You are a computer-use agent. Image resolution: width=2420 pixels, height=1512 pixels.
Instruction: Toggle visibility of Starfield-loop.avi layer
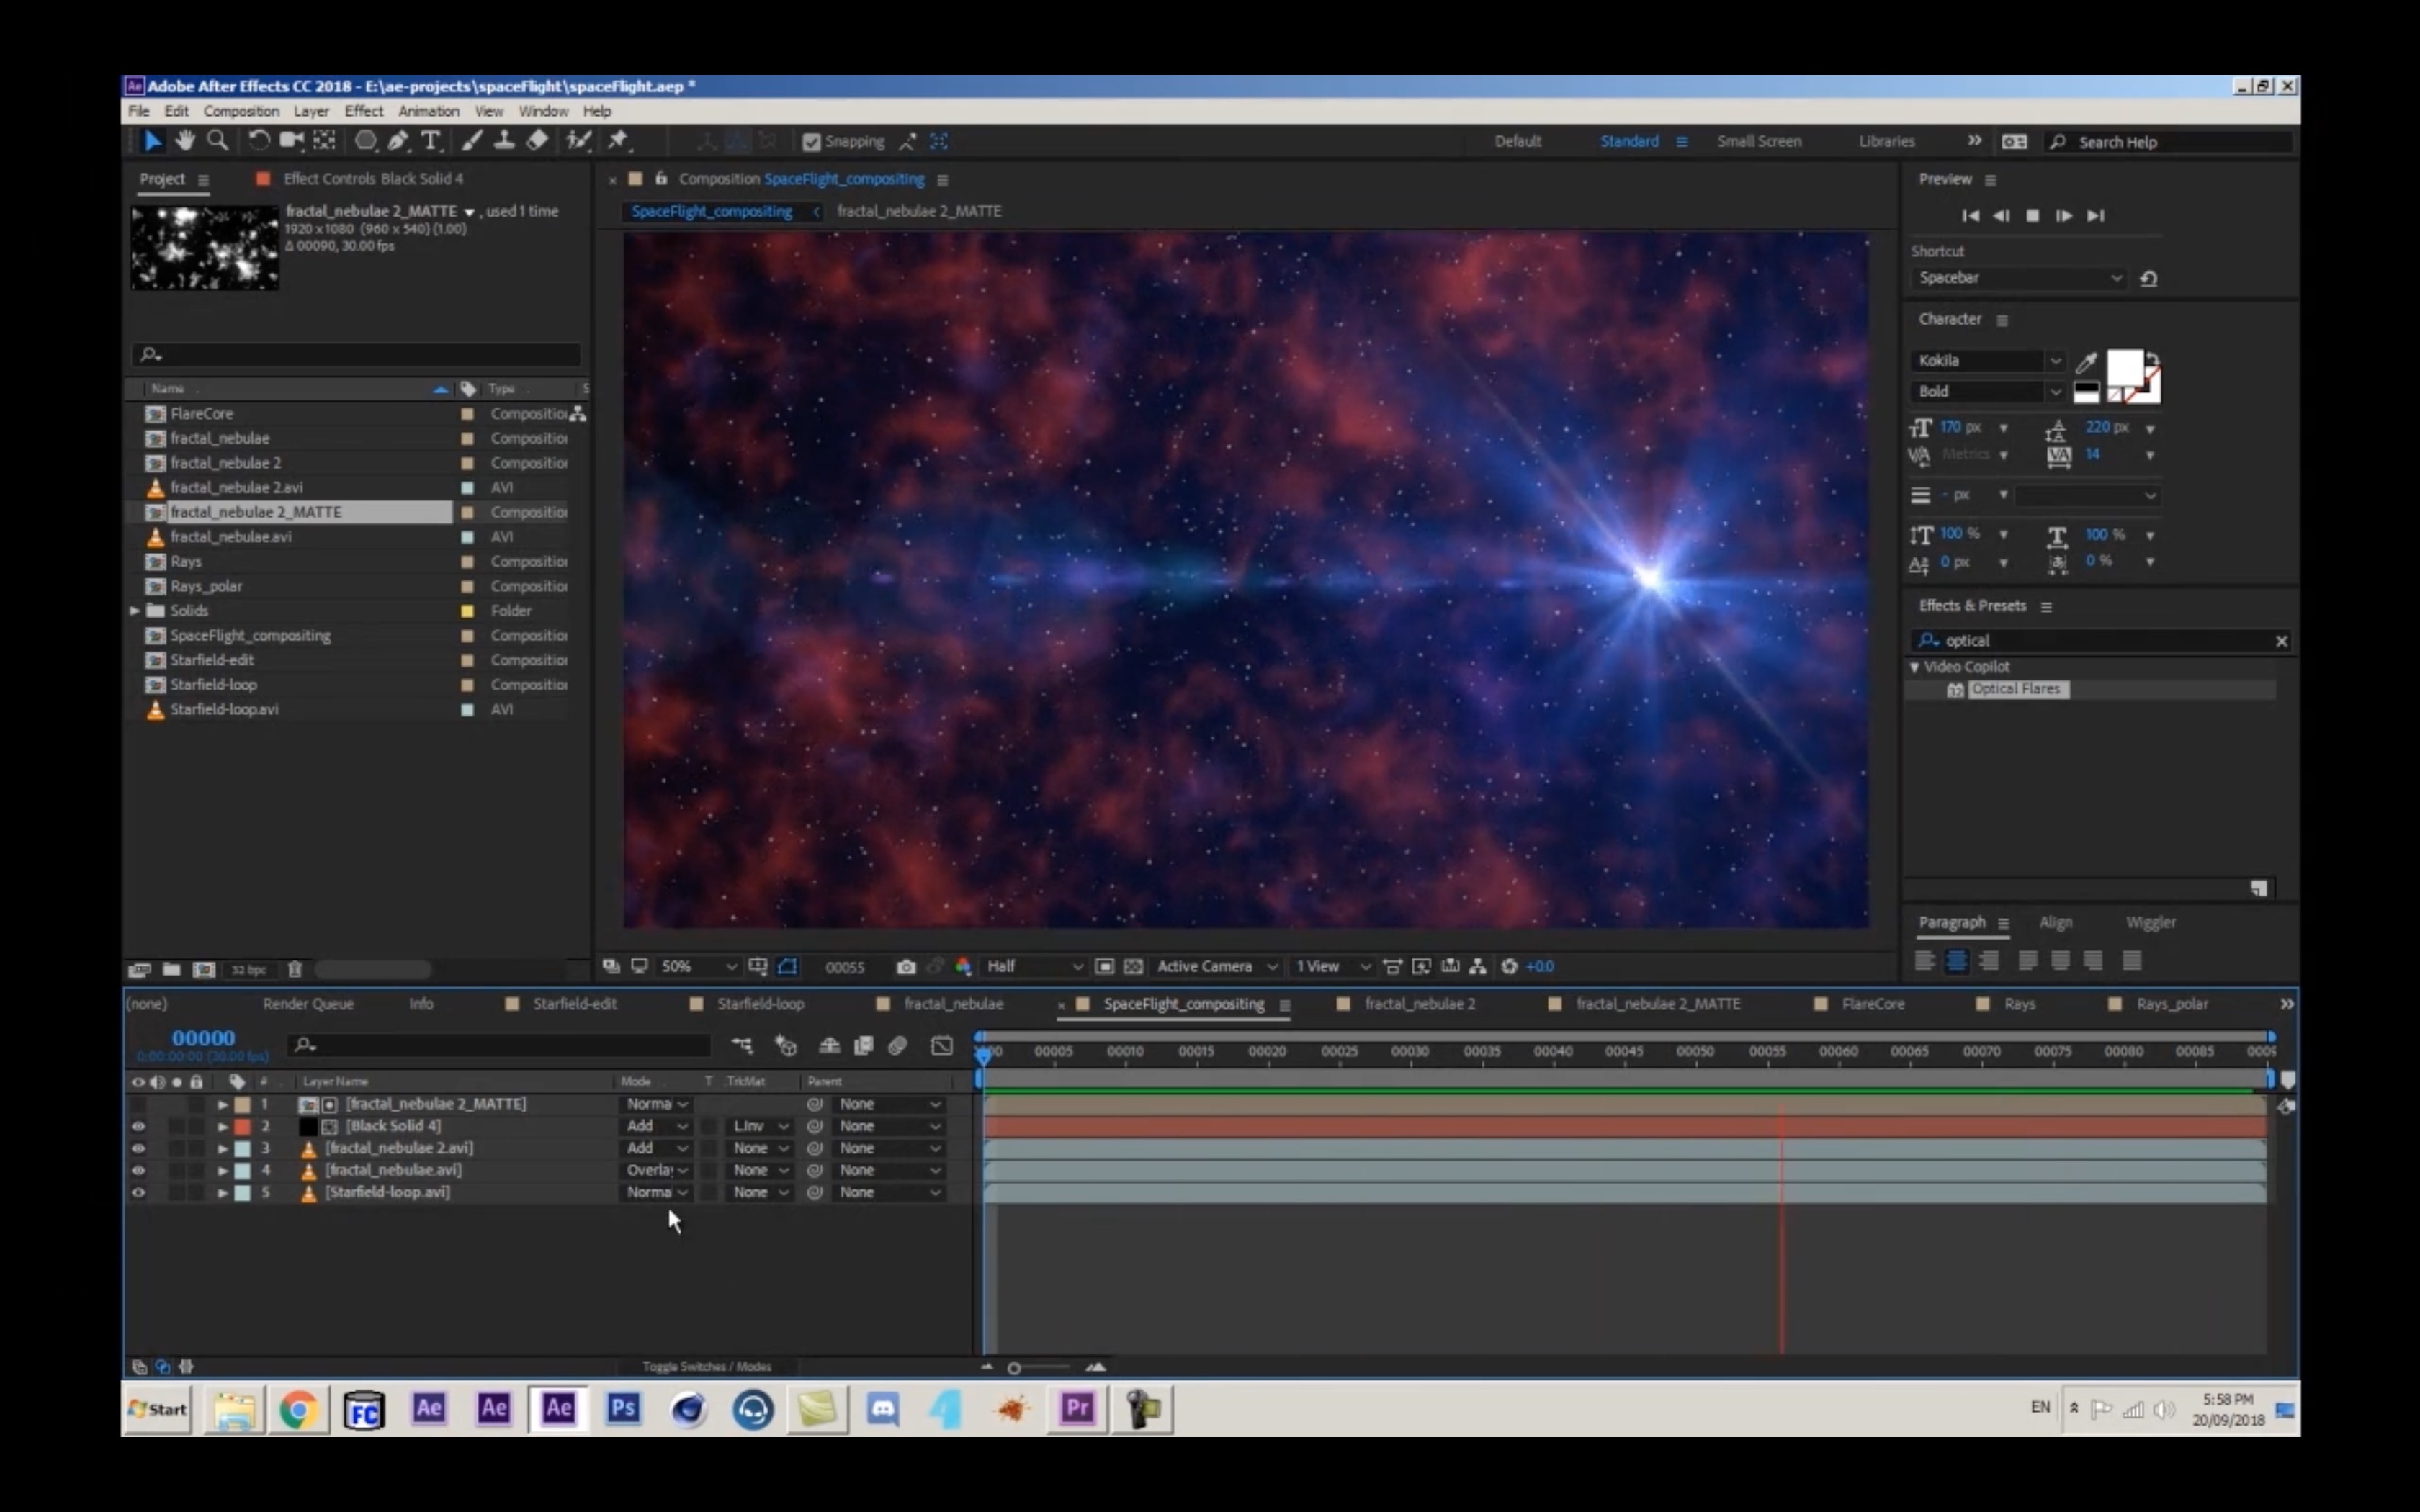[x=136, y=1192]
